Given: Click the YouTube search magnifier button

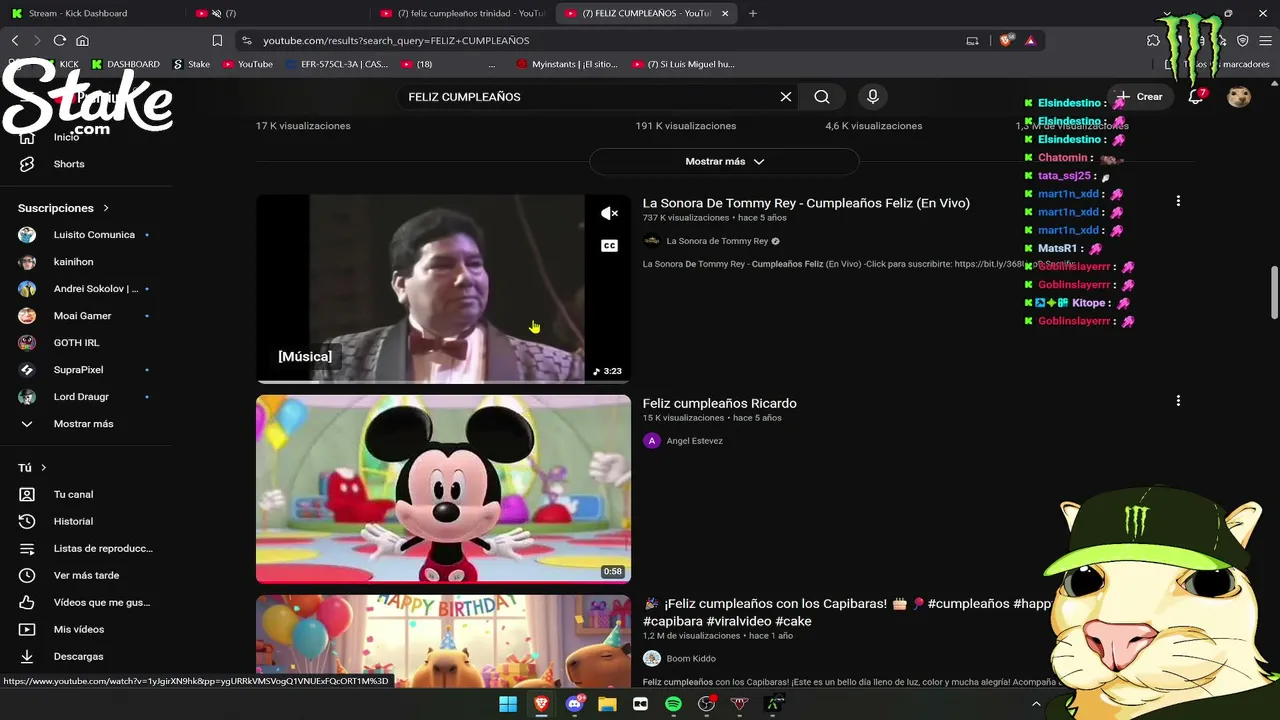Looking at the screenshot, I should pos(822,97).
